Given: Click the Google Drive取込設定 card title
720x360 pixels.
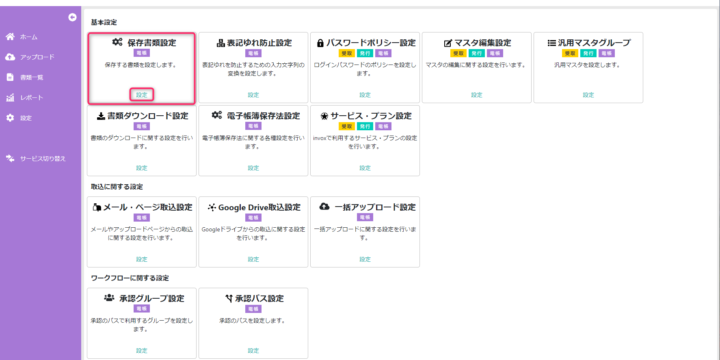Looking at the screenshot, I should 259,208.
